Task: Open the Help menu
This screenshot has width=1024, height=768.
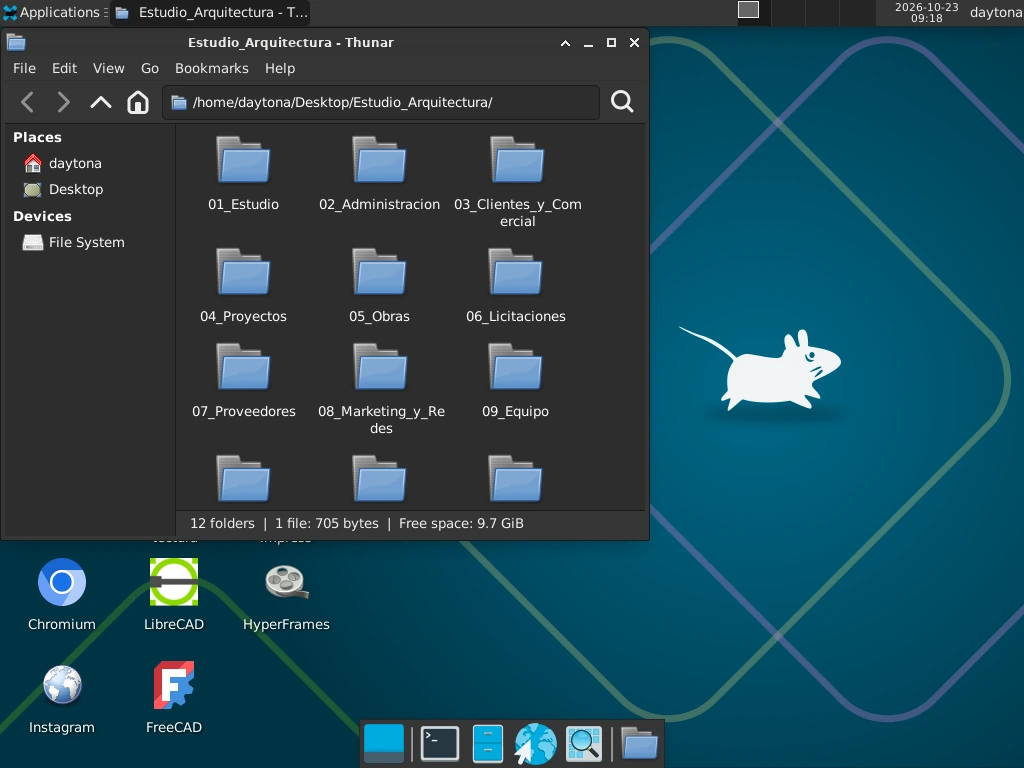Action: [x=280, y=69]
